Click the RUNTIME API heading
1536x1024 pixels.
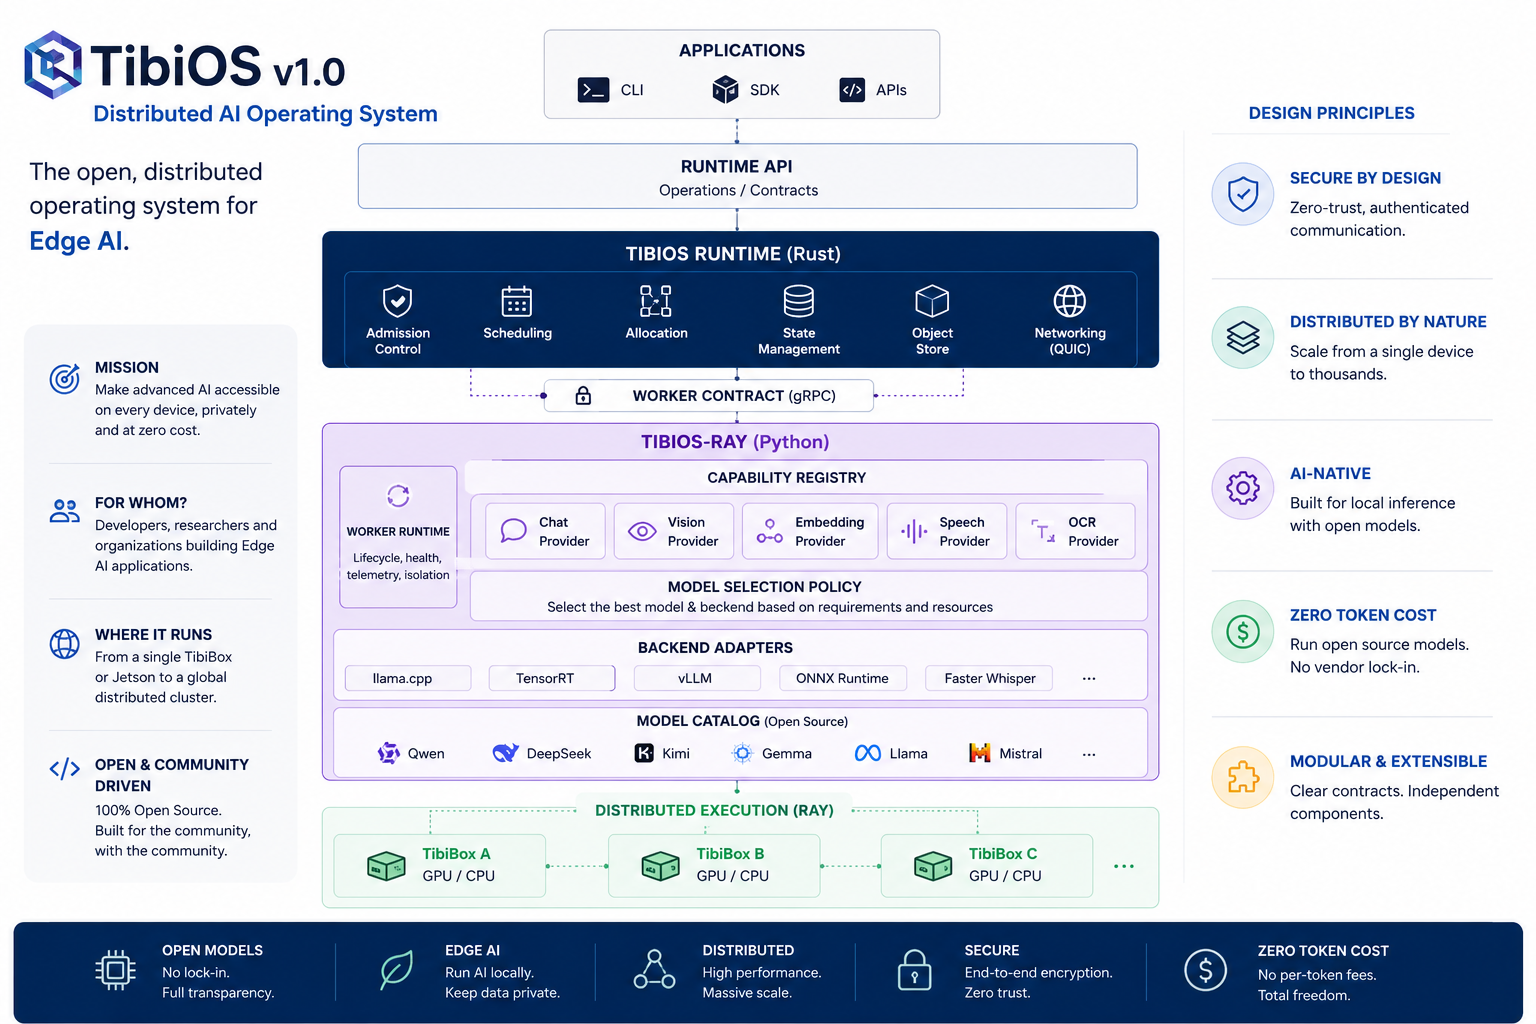(737, 167)
